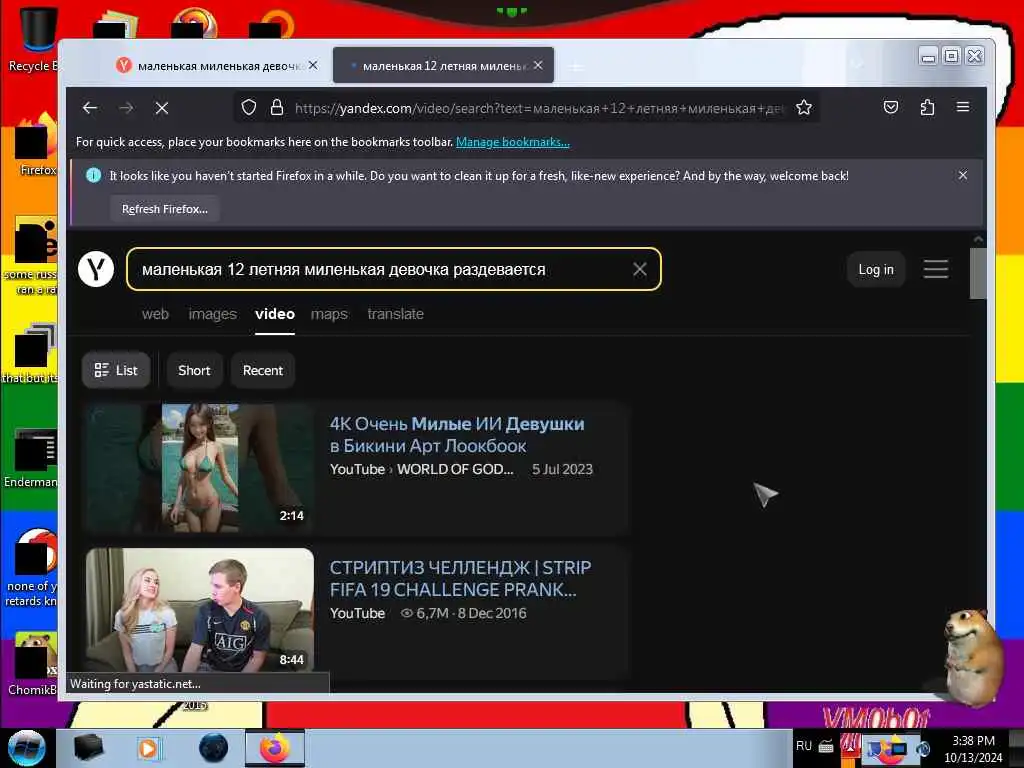Open Firefox application hamburger menu

[963, 107]
